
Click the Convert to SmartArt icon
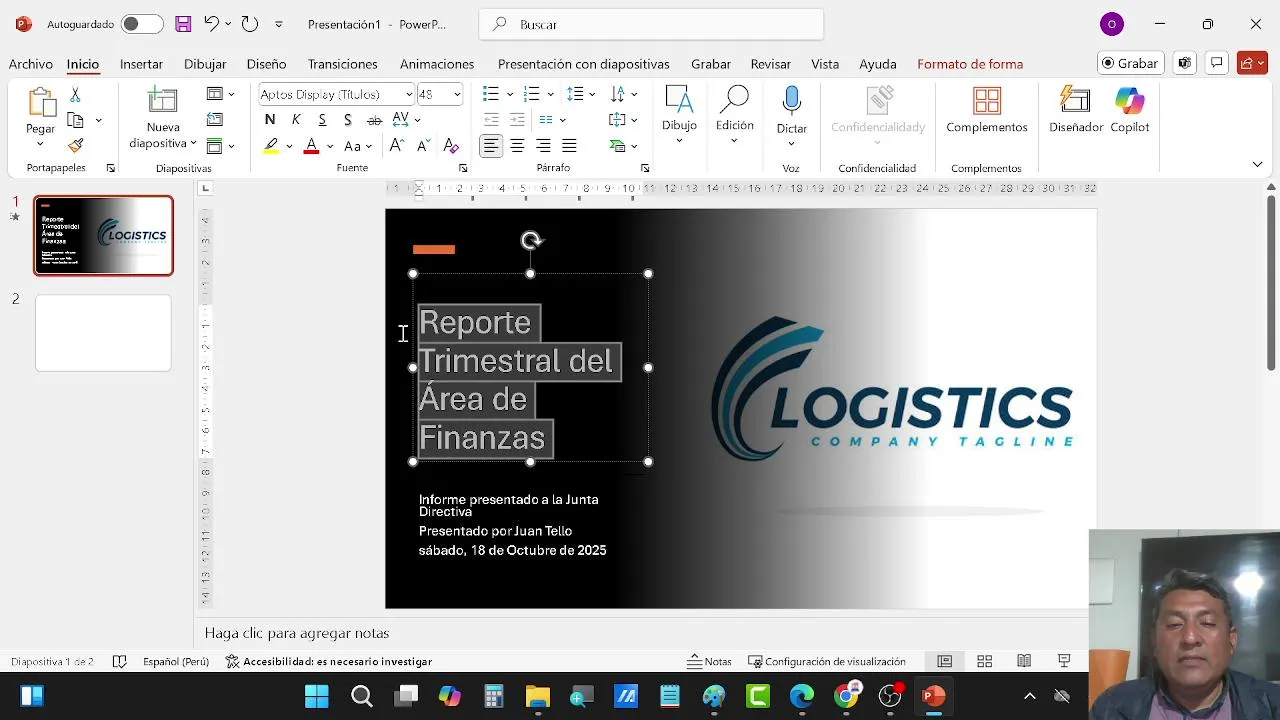coord(617,146)
